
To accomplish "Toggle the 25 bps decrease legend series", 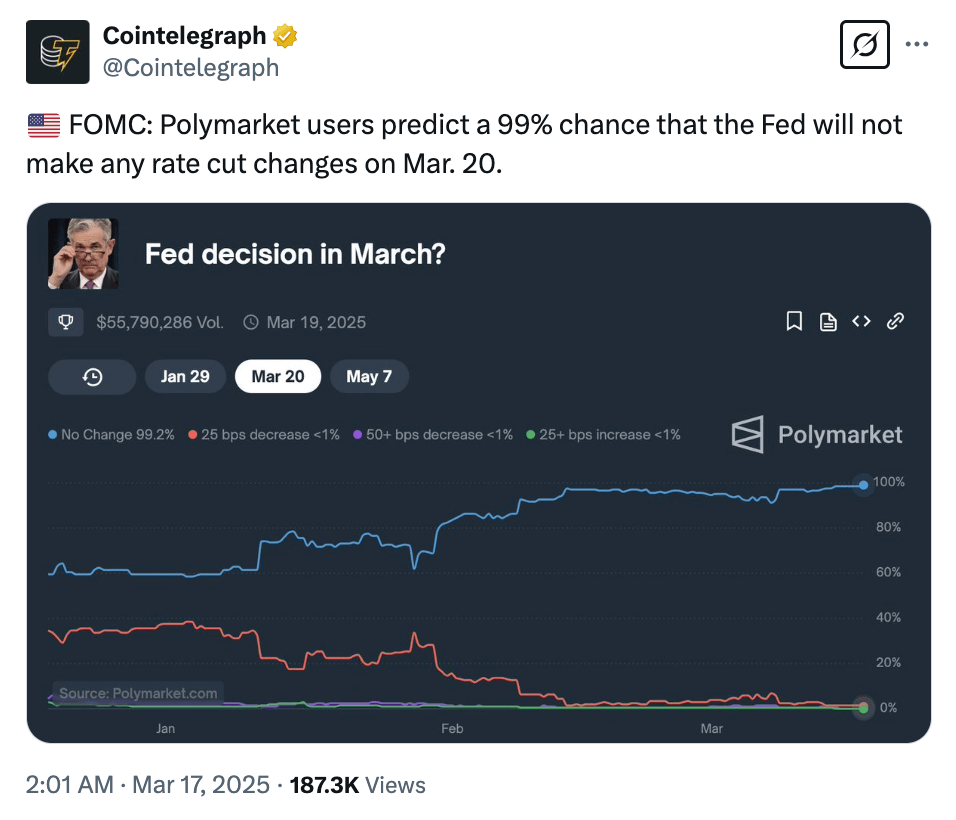I will [264, 435].
